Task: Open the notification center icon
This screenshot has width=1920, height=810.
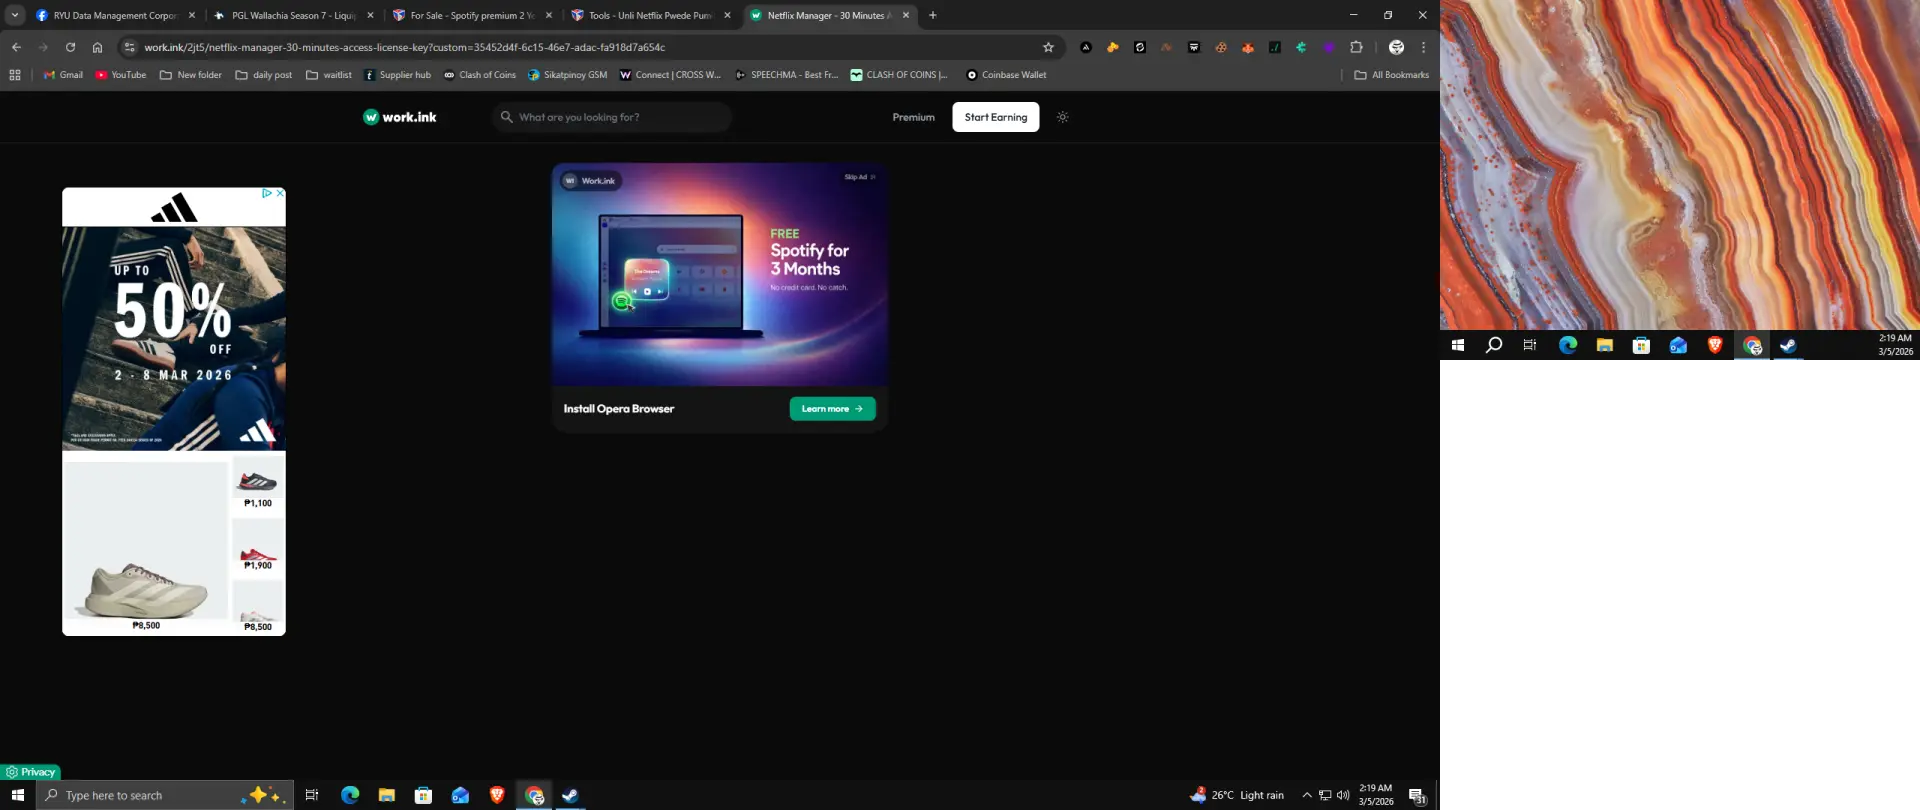Action: pos(1417,795)
